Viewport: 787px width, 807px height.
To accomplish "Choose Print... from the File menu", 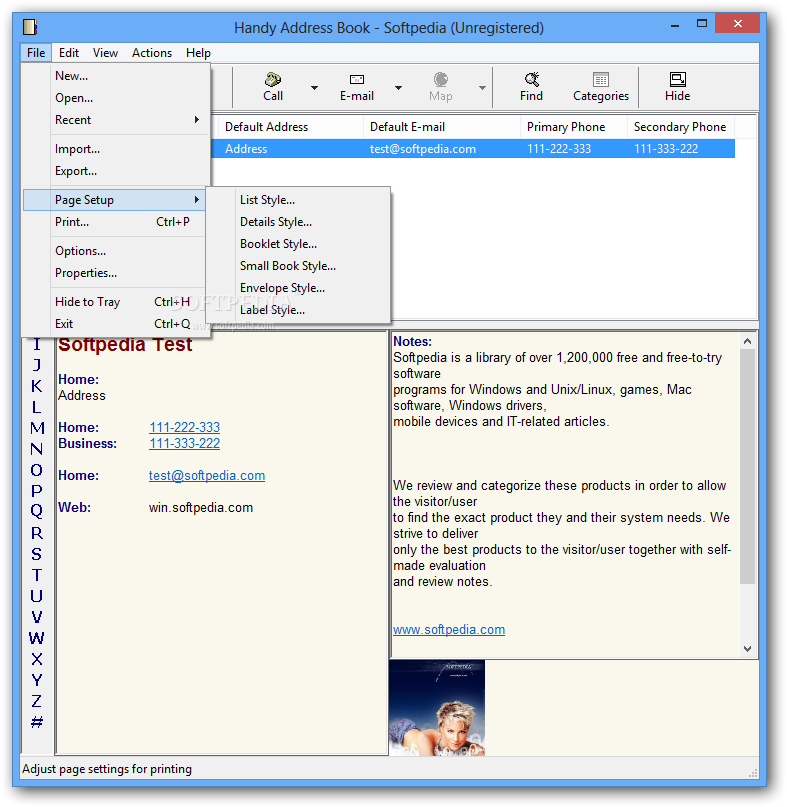I will [115, 222].
